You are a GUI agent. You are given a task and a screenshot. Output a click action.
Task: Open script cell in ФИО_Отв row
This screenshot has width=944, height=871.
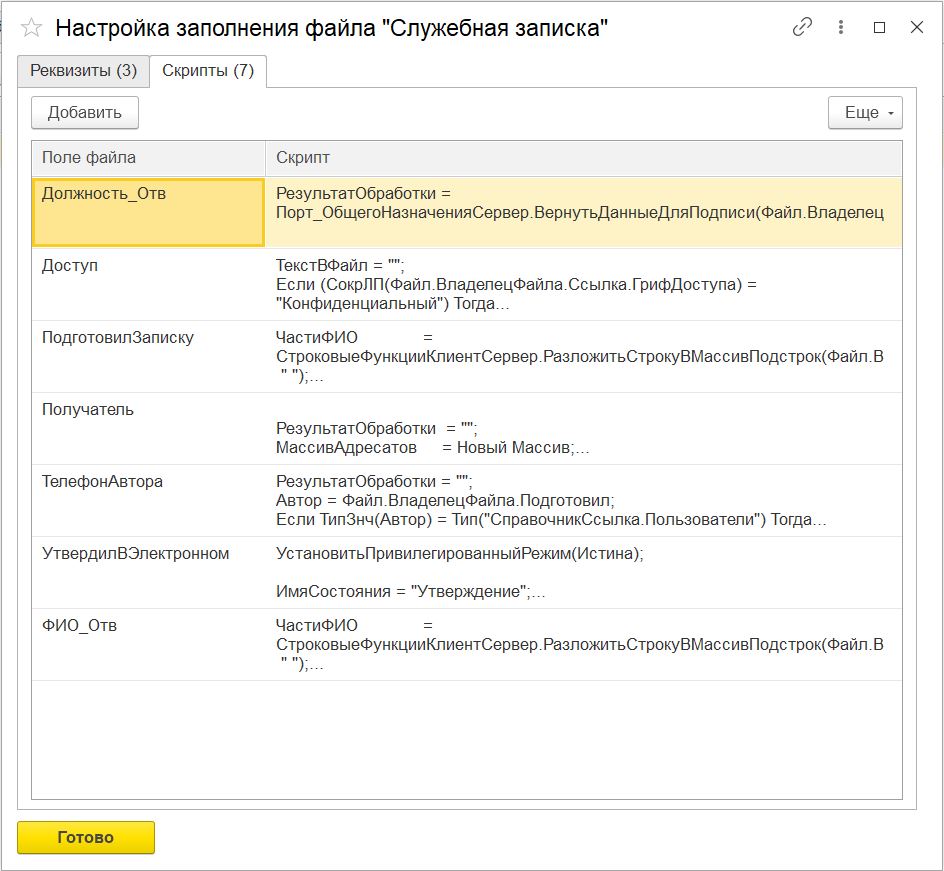point(583,645)
